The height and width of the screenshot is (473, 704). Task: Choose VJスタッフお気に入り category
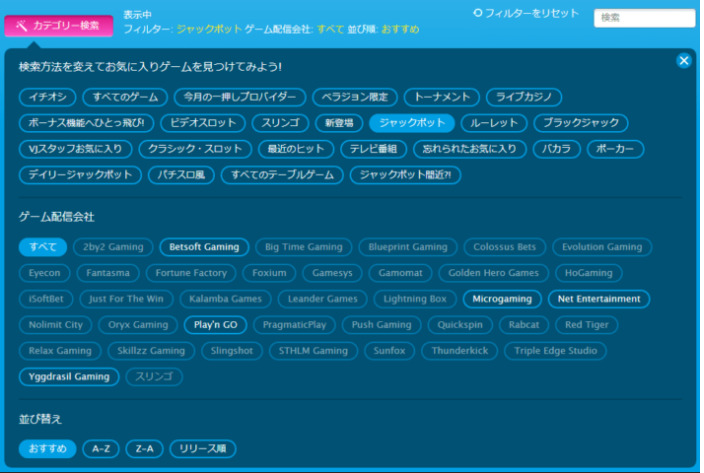[75, 149]
